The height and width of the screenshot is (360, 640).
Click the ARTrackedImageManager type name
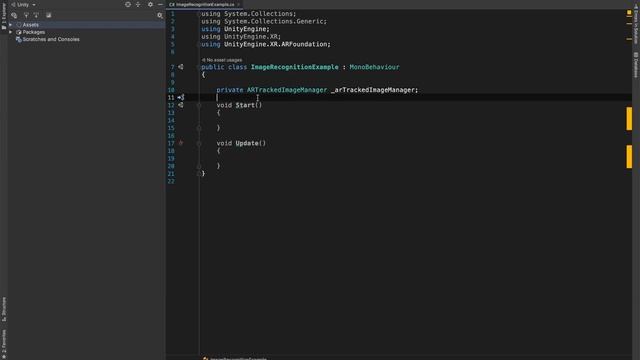[x=287, y=90]
